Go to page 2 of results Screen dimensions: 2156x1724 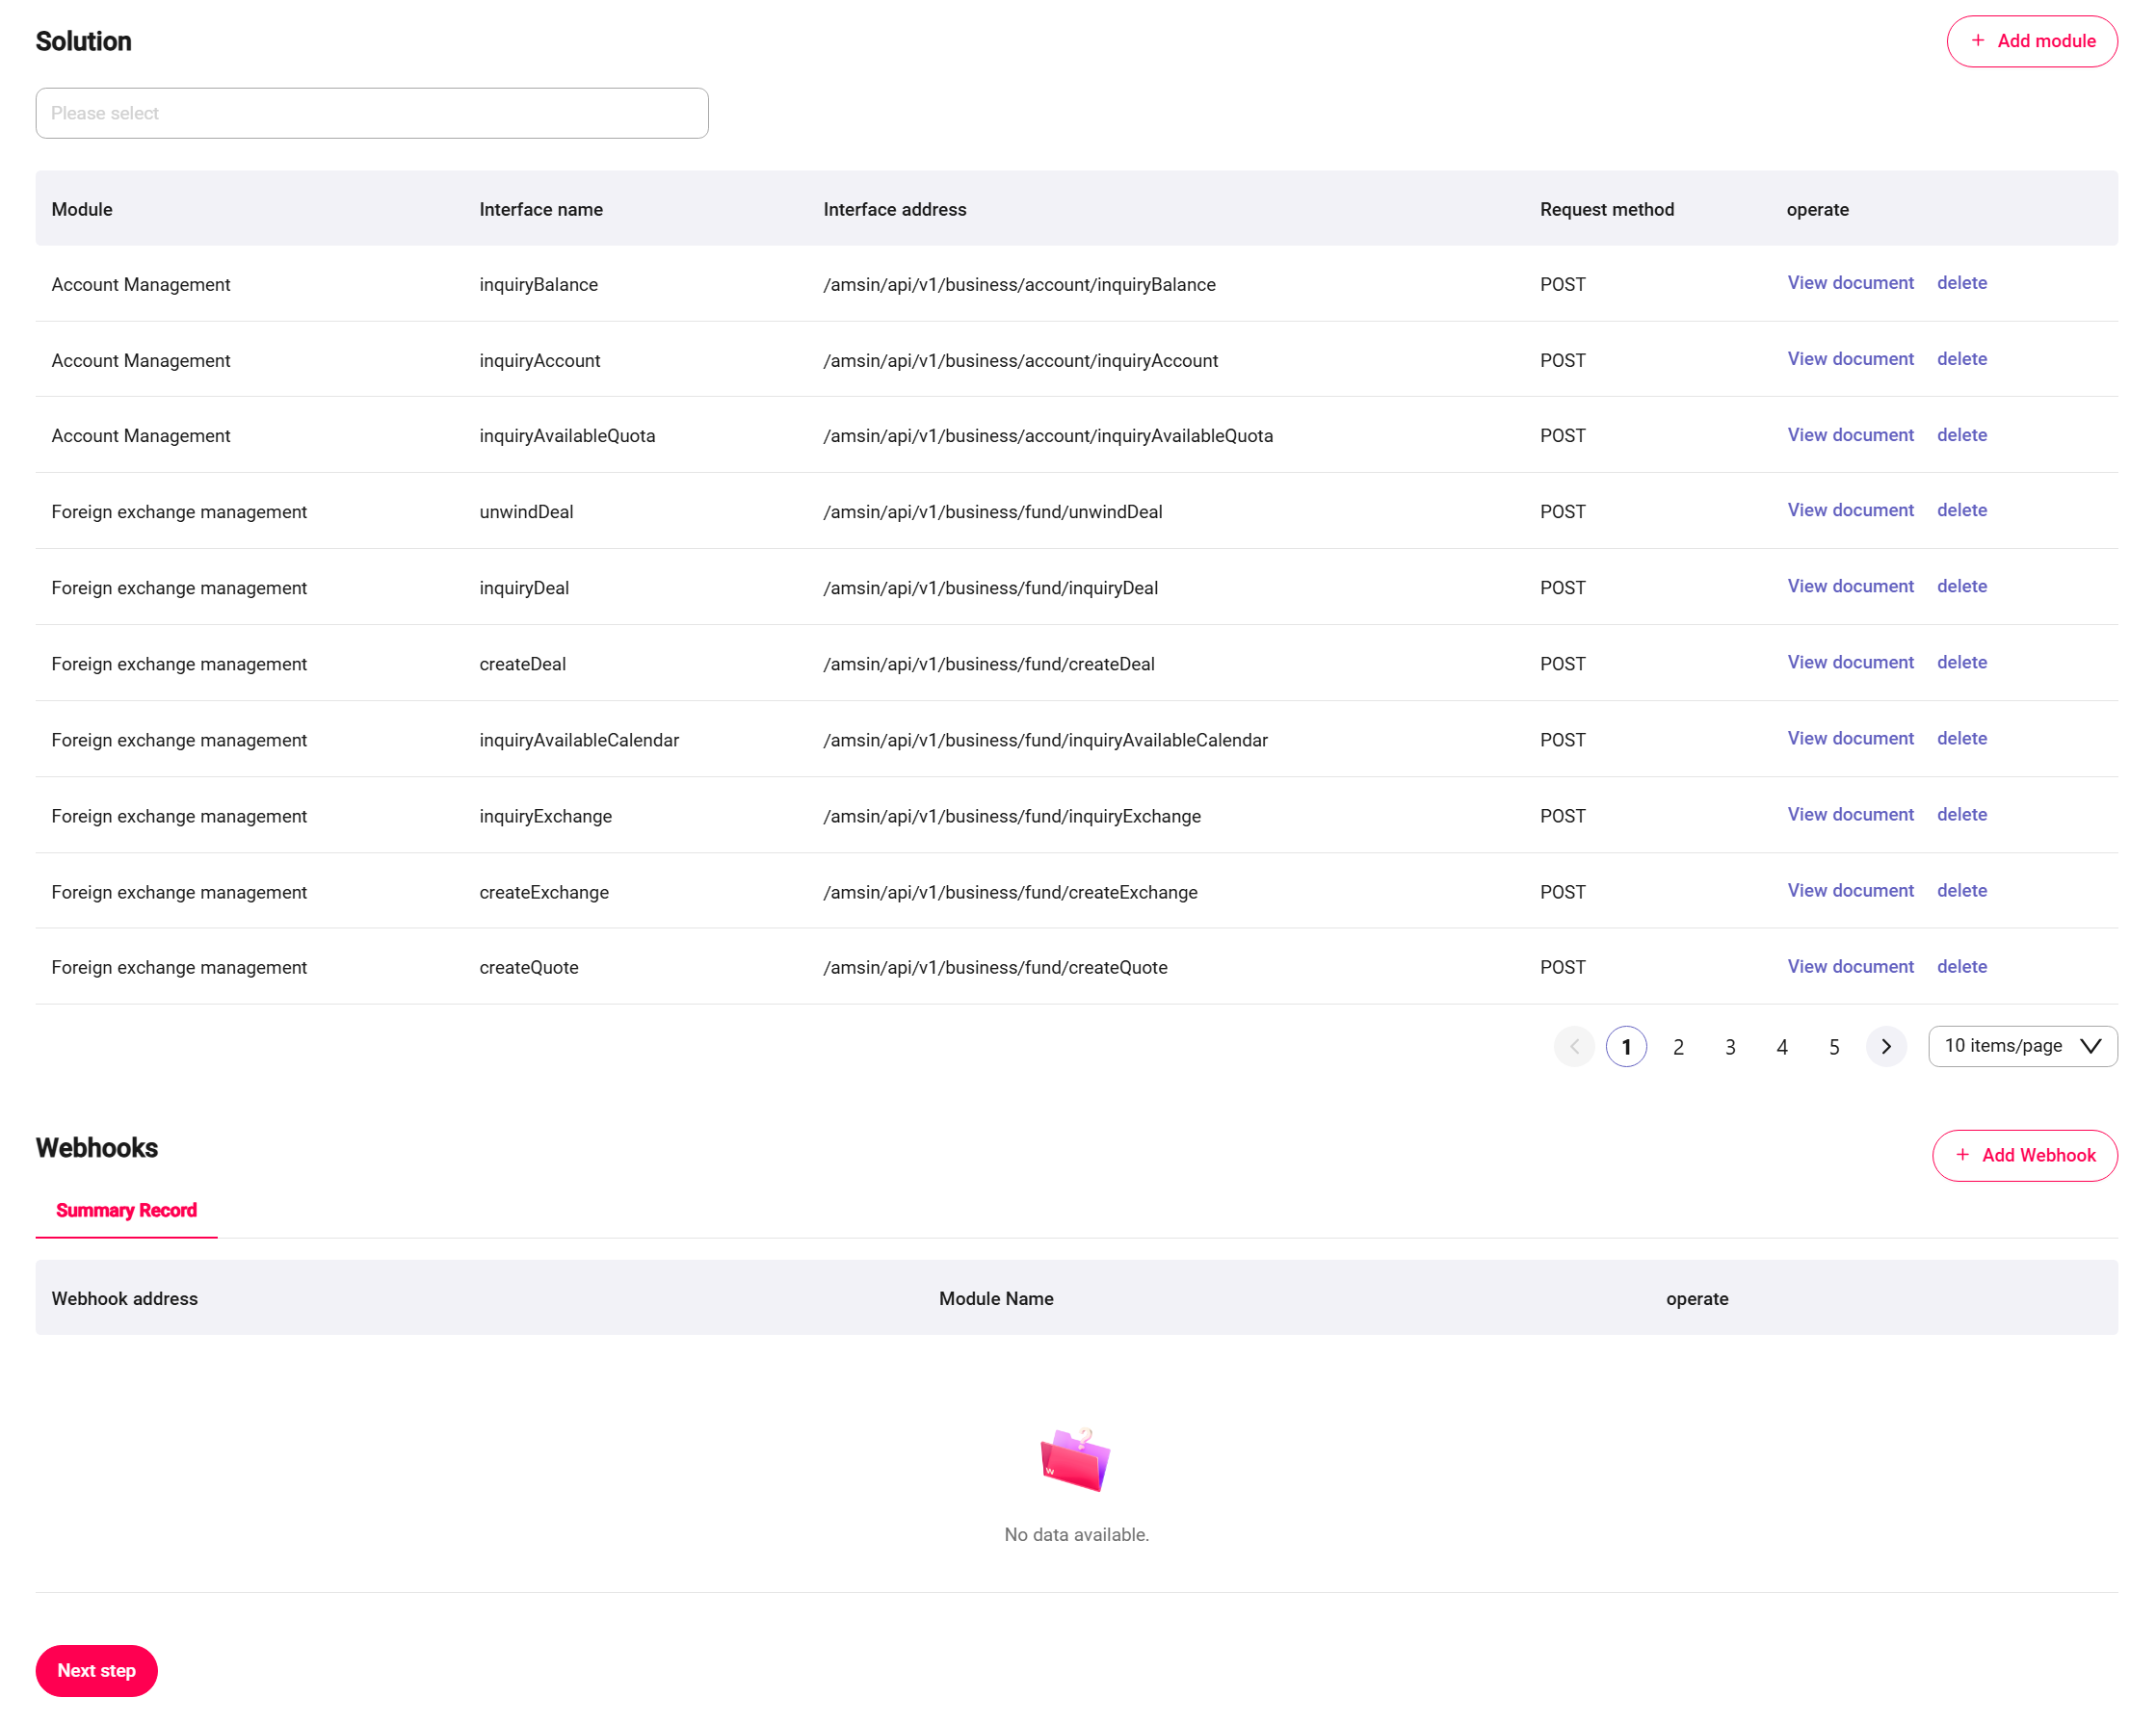click(x=1678, y=1047)
